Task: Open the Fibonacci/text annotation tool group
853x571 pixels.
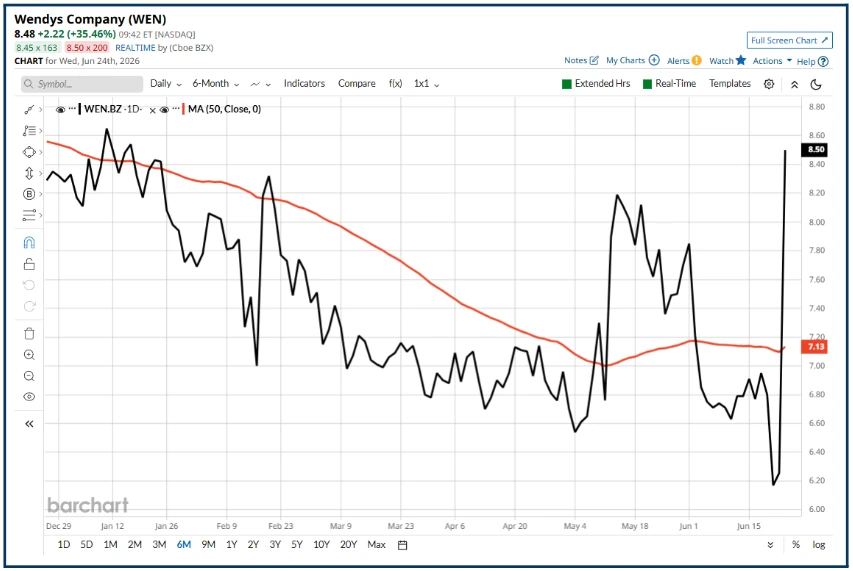Action: pos(29,131)
